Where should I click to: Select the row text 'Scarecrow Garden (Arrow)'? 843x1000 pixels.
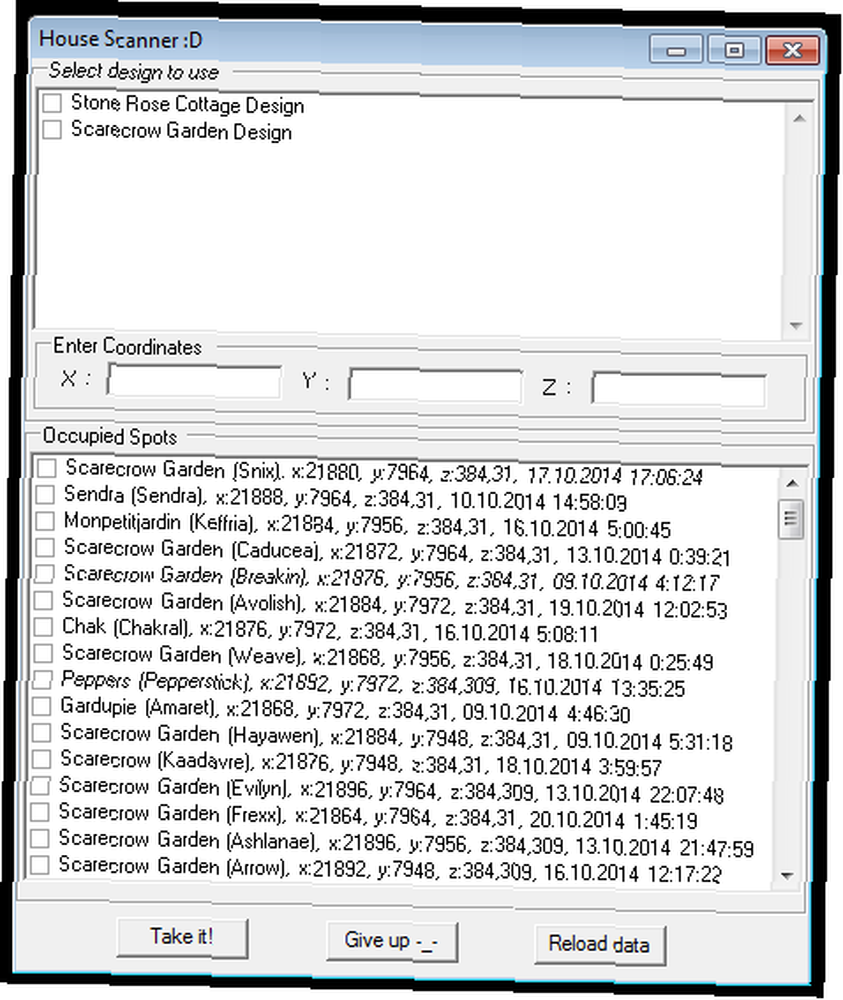(x=174, y=865)
